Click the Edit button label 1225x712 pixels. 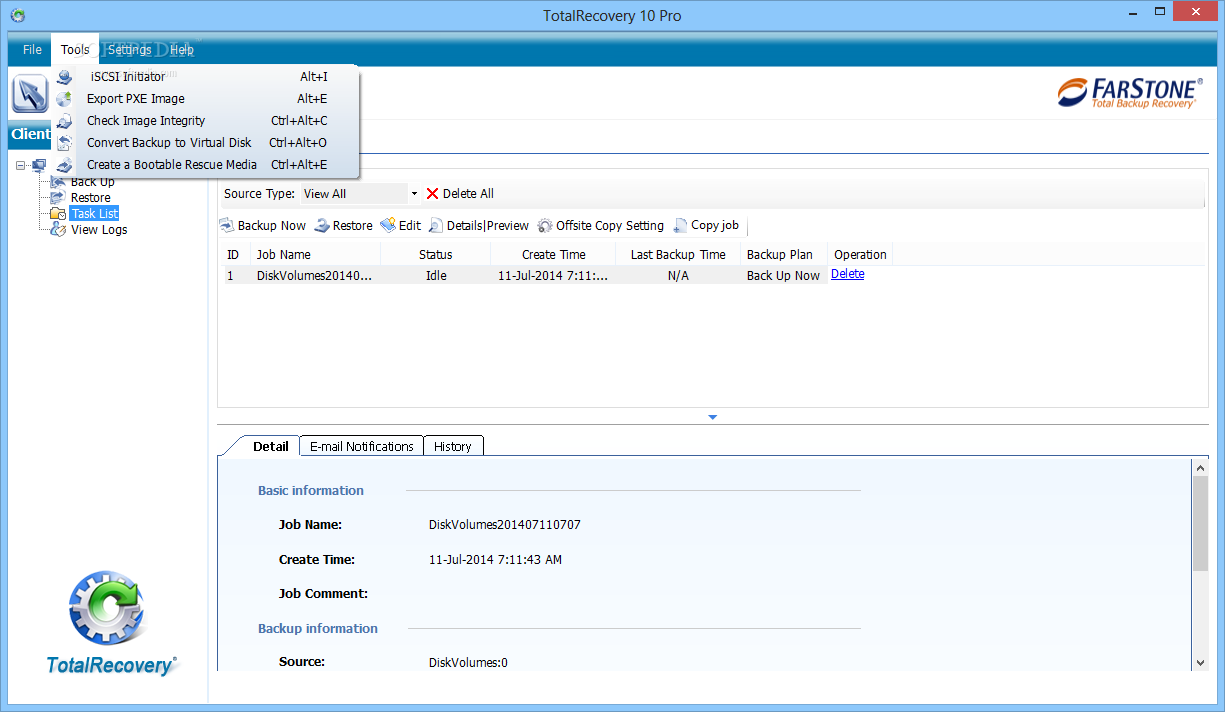(410, 226)
